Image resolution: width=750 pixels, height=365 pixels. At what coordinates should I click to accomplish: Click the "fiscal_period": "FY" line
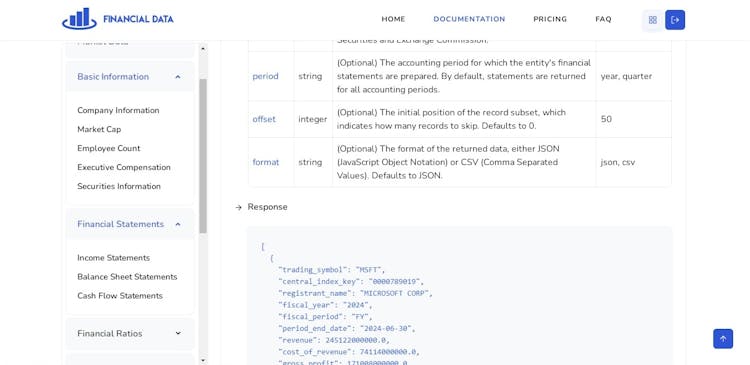tap(325, 317)
